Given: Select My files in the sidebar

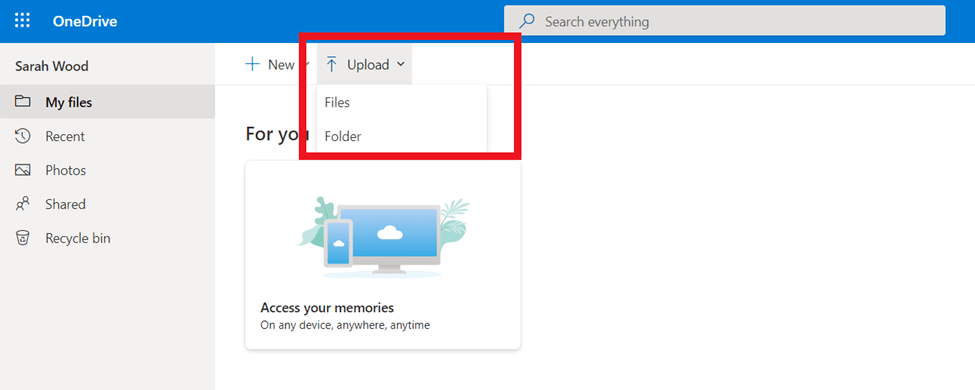Looking at the screenshot, I should point(108,102).
